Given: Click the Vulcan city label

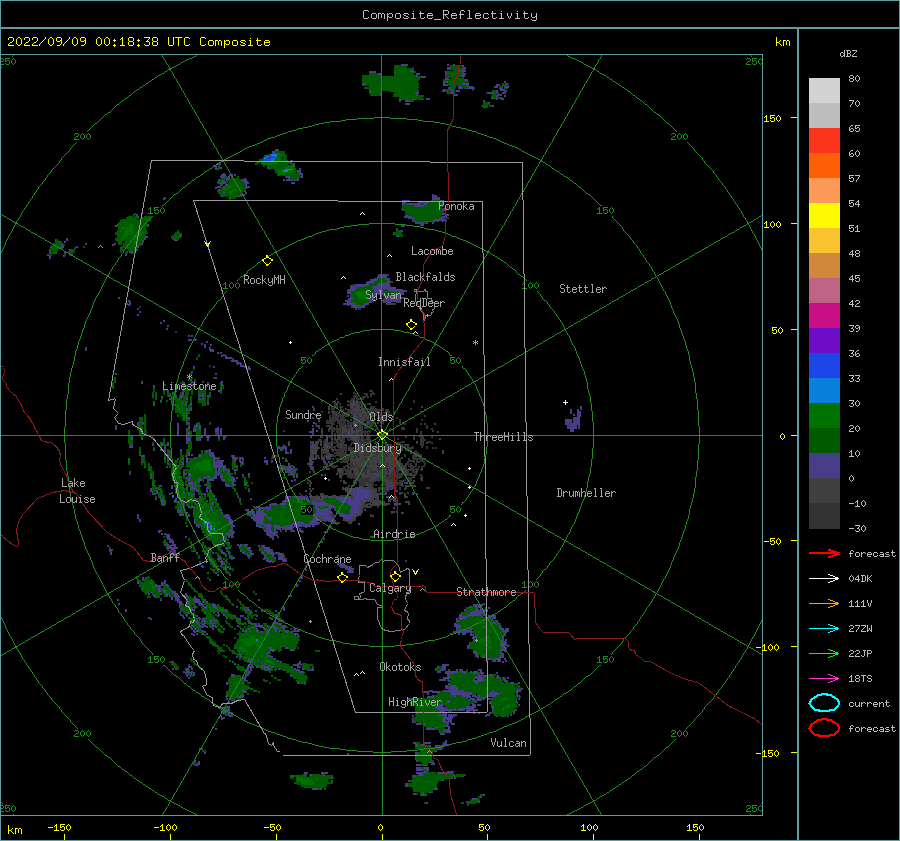Looking at the screenshot, I should point(508,743).
